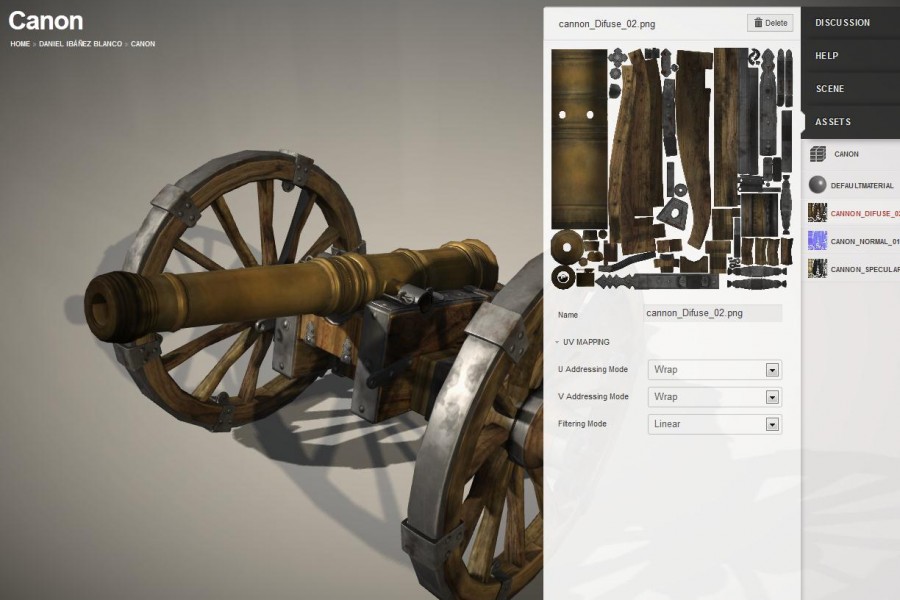Open the Filtering Mode dropdown
This screenshot has width=900, height=600.
(x=714, y=424)
